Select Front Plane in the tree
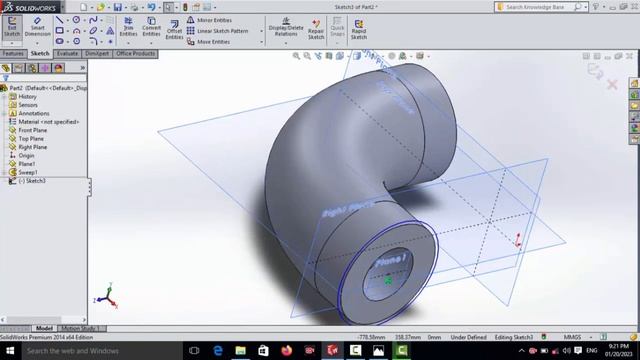 coord(33,130)
